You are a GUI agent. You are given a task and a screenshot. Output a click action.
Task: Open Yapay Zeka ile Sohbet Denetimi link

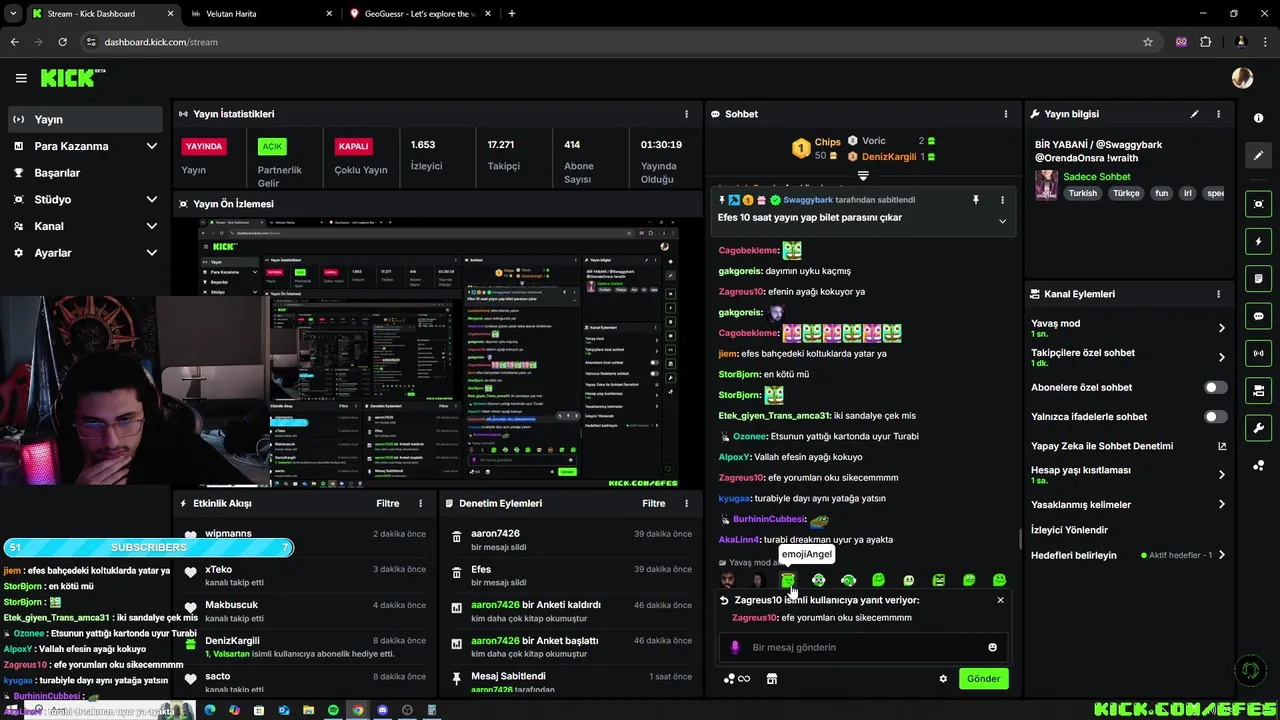(x=1221, y=446)
